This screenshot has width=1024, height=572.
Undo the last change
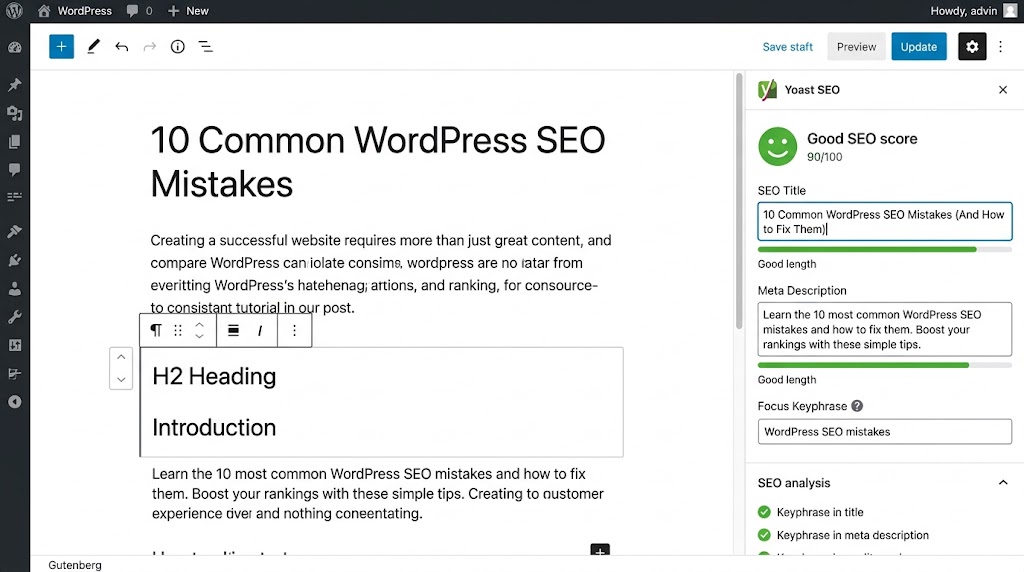click(x=121, y=46)
